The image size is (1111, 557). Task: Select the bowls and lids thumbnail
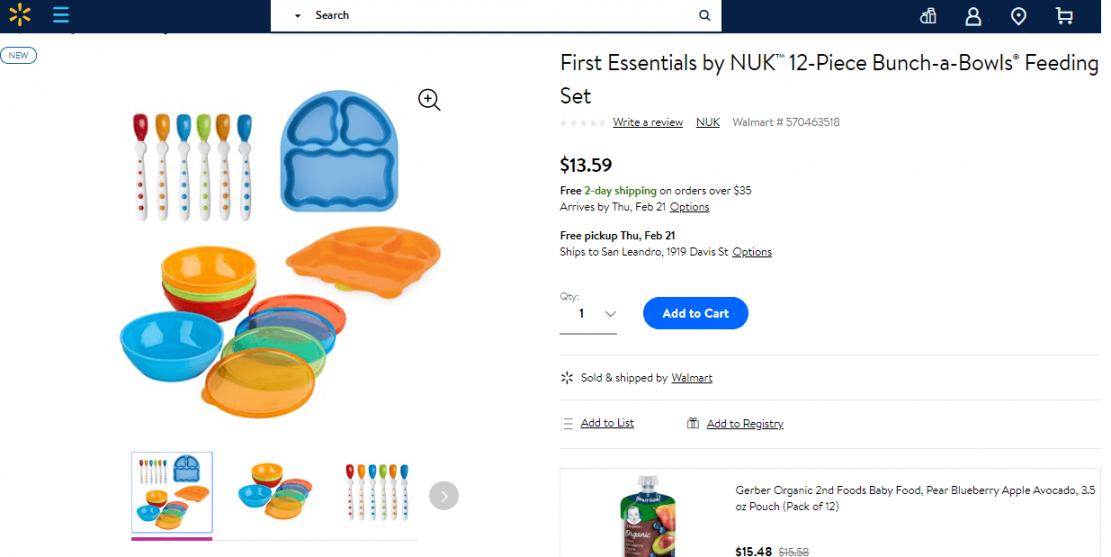(x=274, y=491)
